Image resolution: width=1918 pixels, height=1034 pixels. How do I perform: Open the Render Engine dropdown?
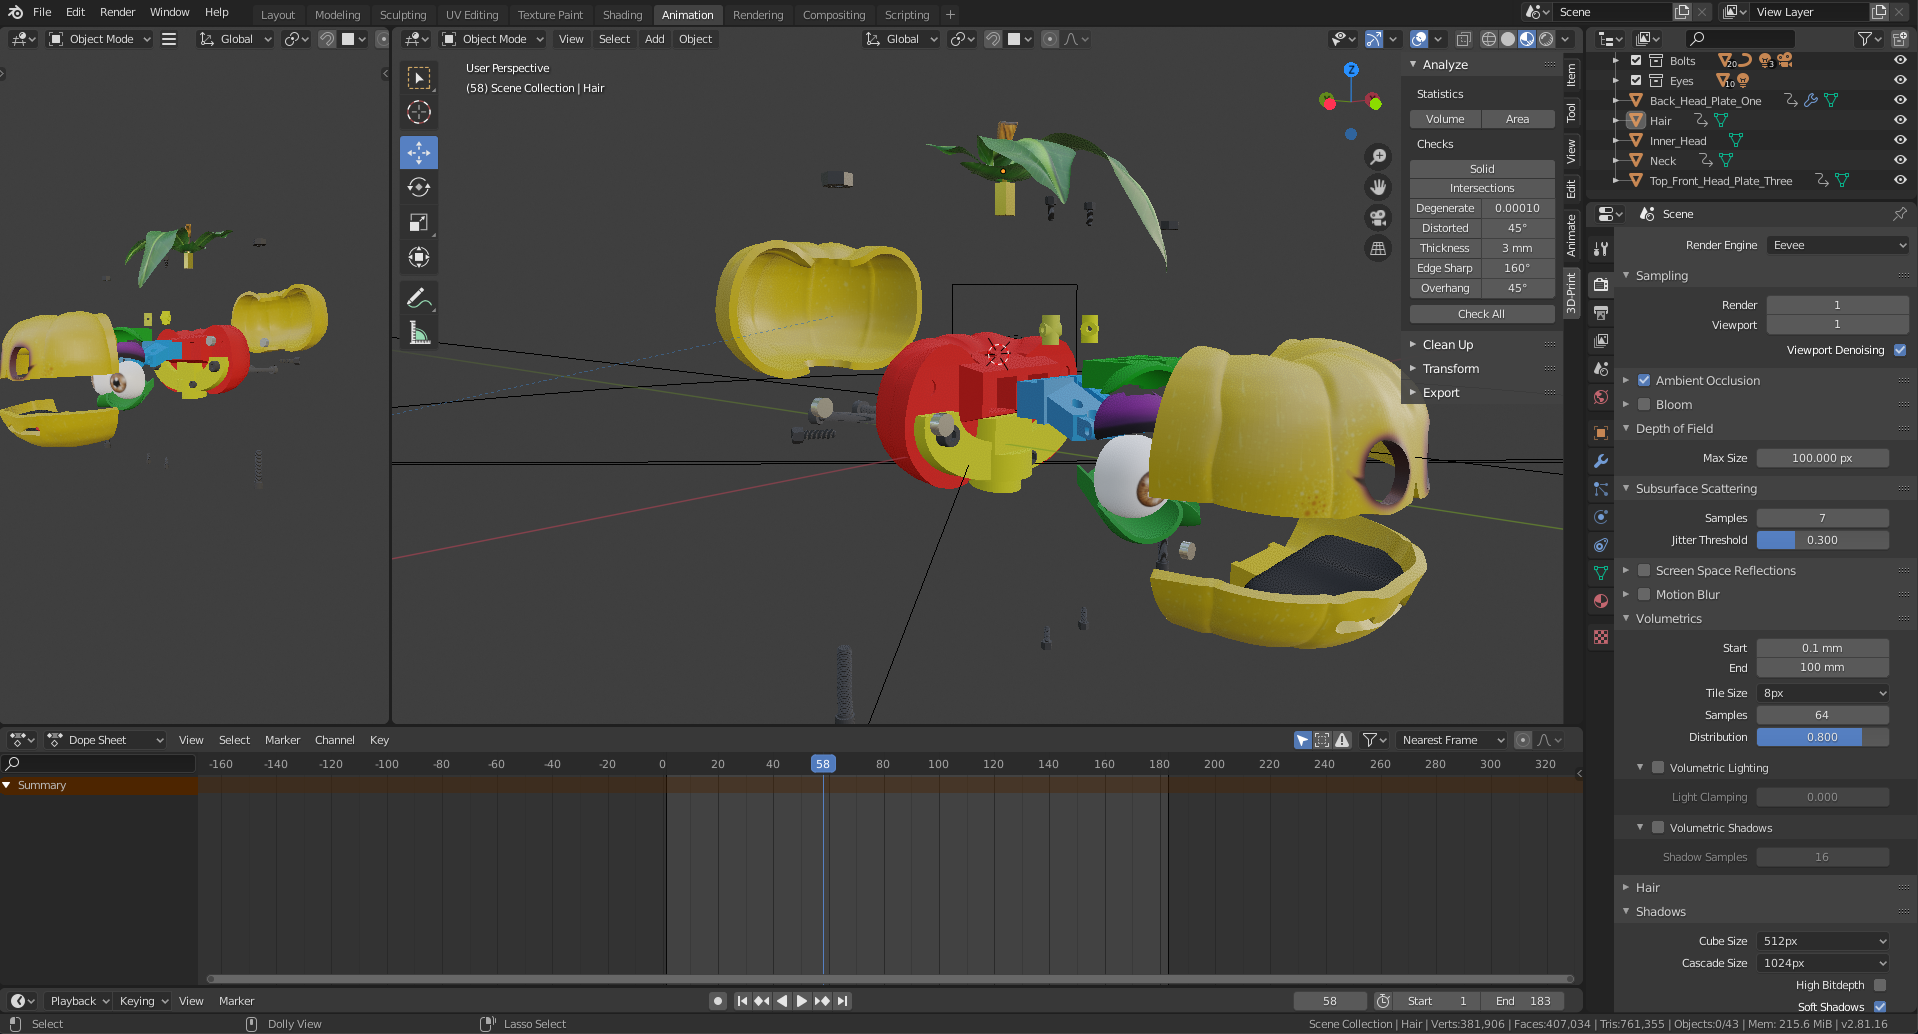point(1838,245)
